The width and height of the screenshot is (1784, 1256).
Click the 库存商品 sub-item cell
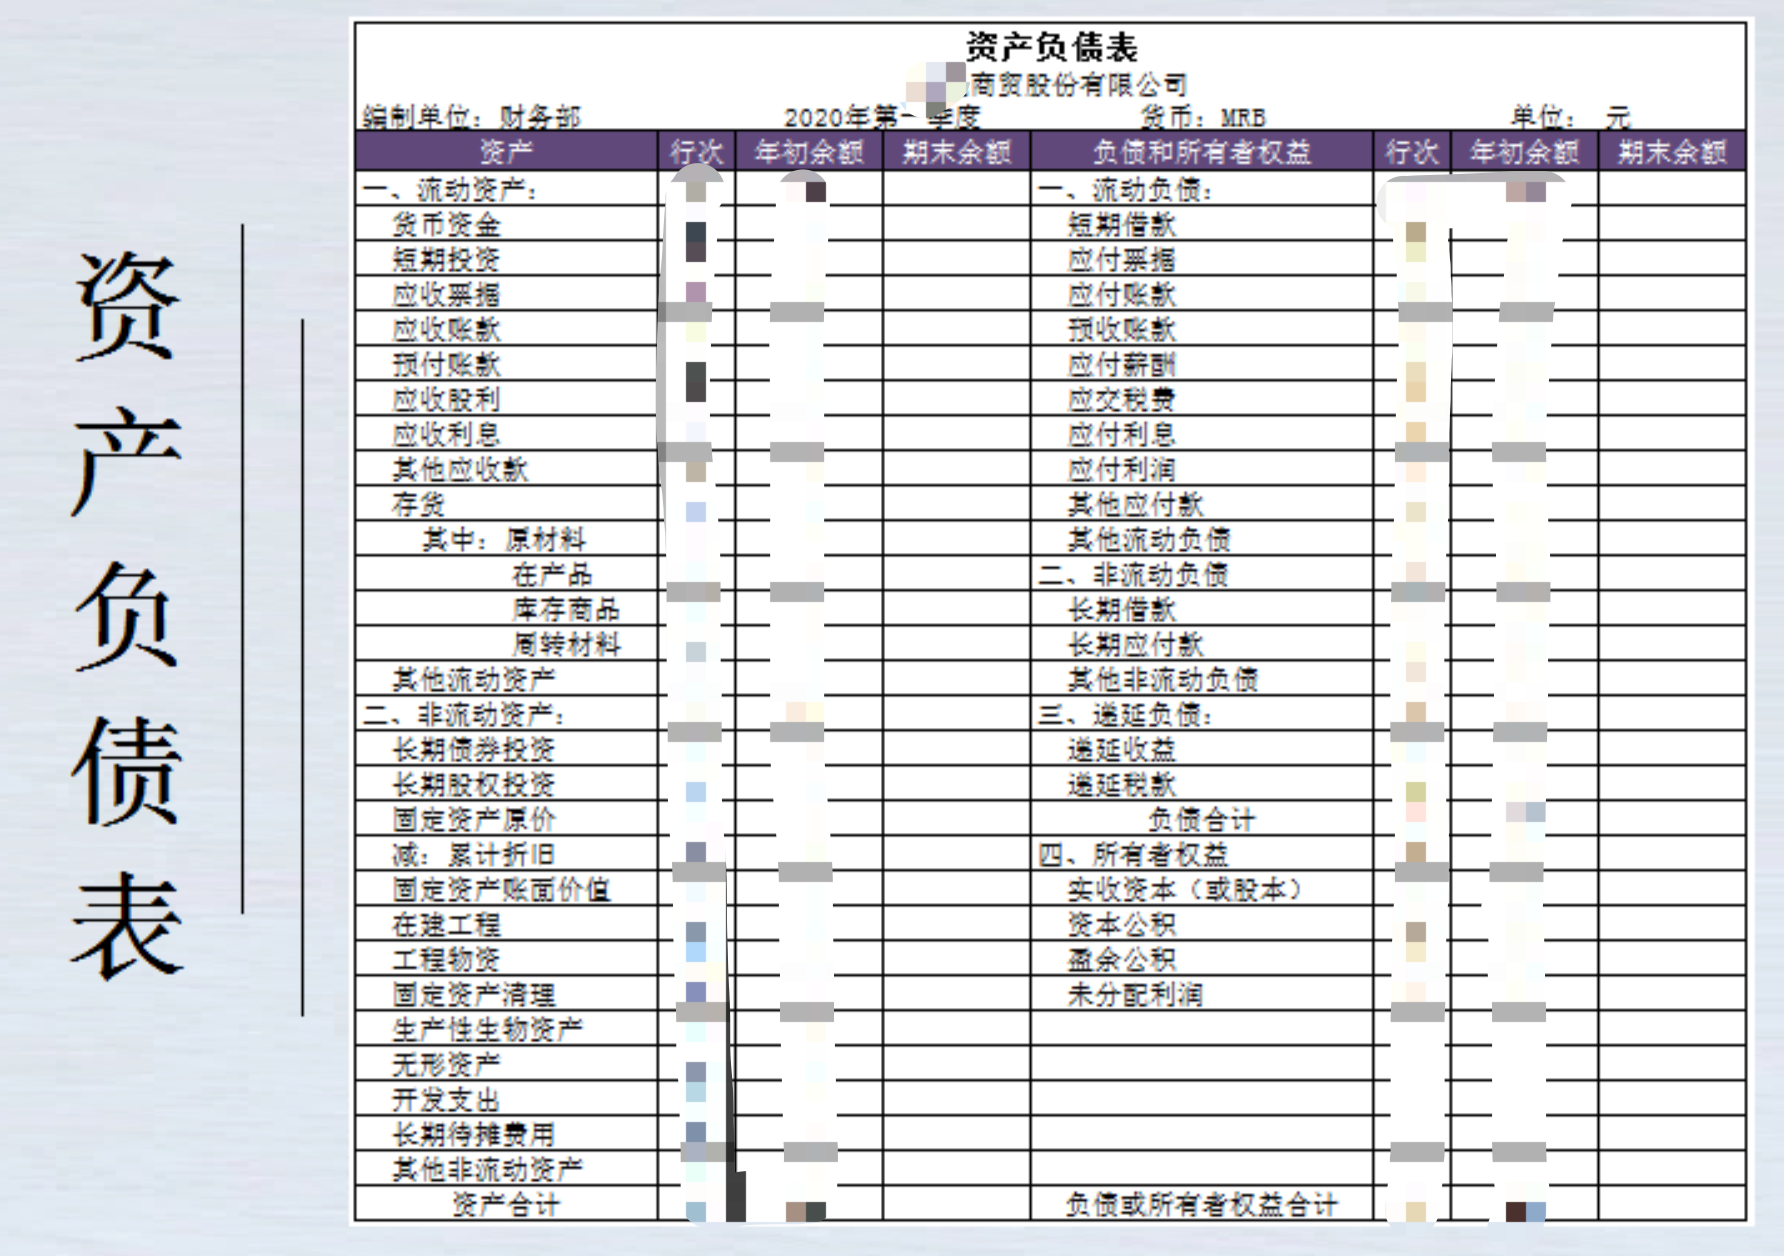[x=566, y=609]
